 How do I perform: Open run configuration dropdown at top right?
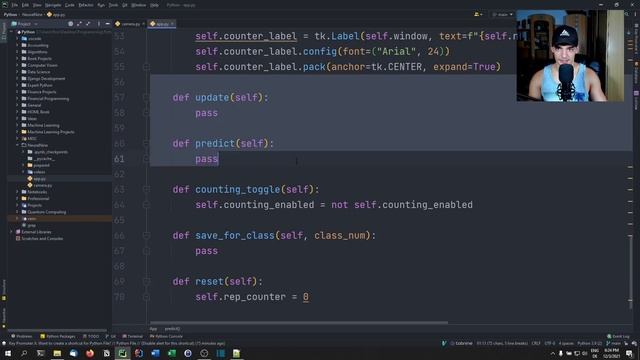tap(503, 15)
